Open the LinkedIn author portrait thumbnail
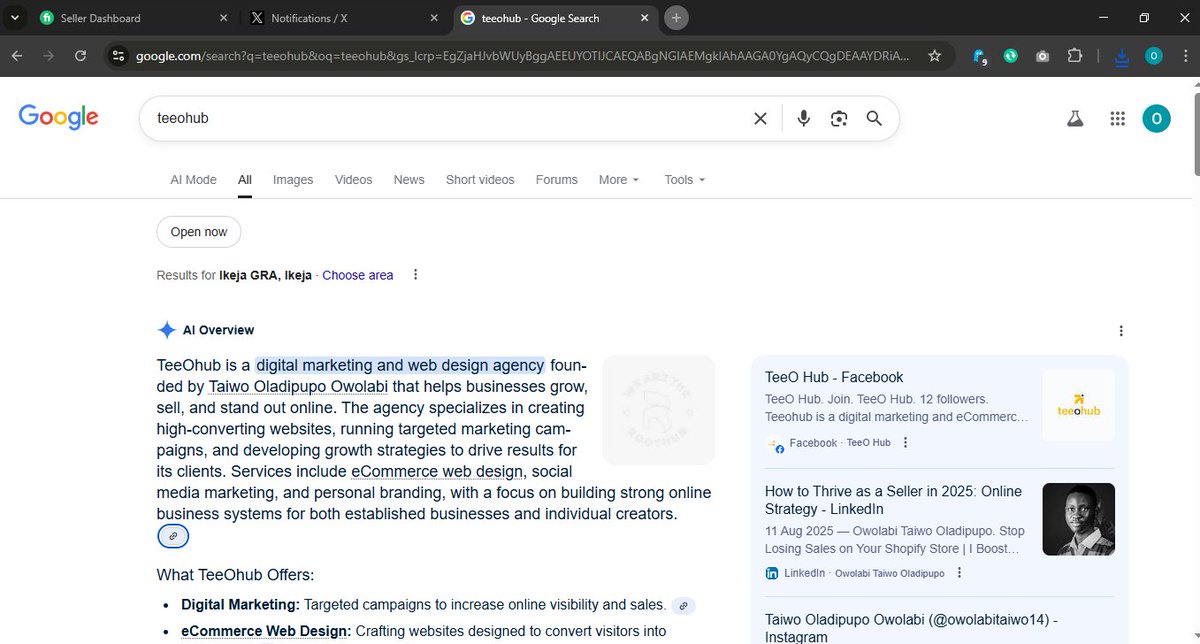Screen dimensions: 1200x644 (x=1078, y=519)
